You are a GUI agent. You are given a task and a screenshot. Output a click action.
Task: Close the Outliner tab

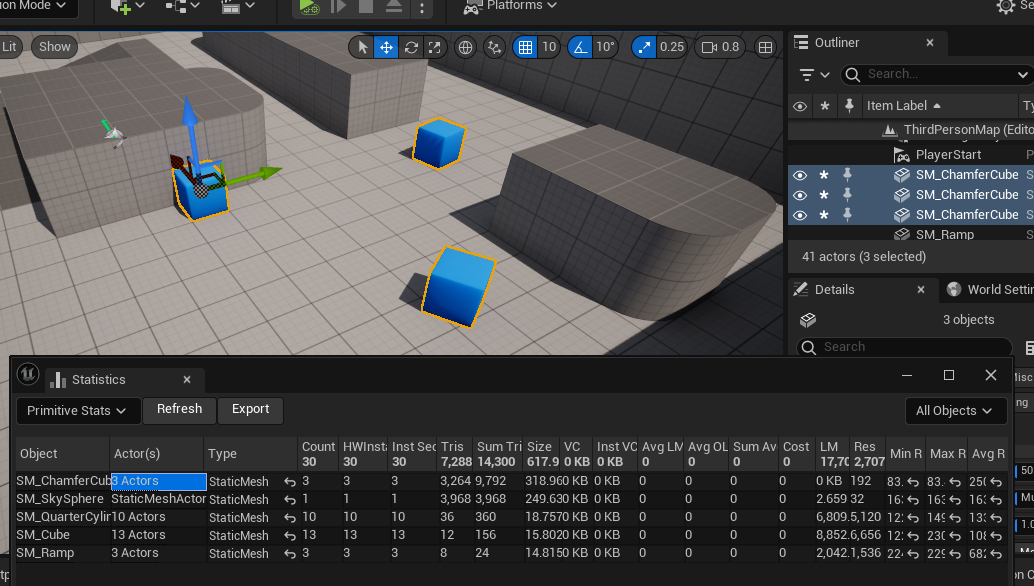[x=930, y=43]
